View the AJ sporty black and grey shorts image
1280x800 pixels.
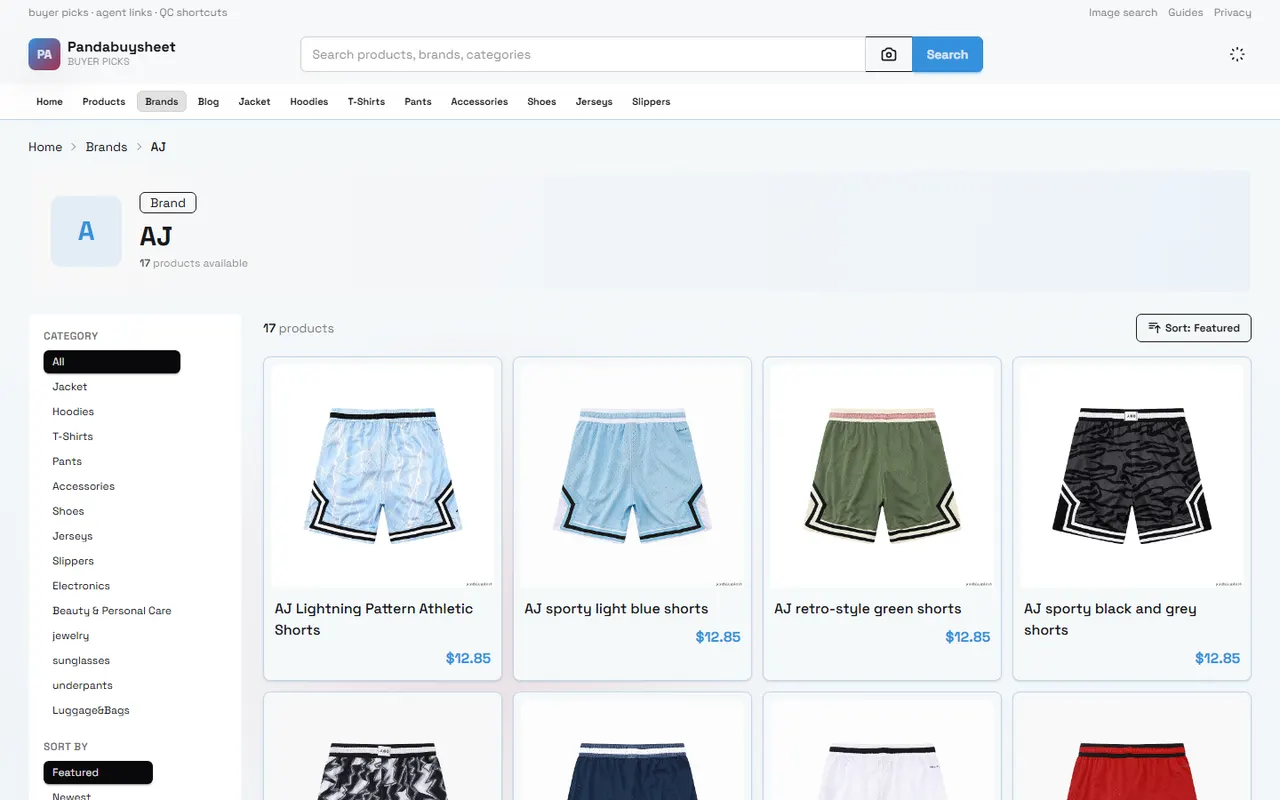[x=1132, y=476]
